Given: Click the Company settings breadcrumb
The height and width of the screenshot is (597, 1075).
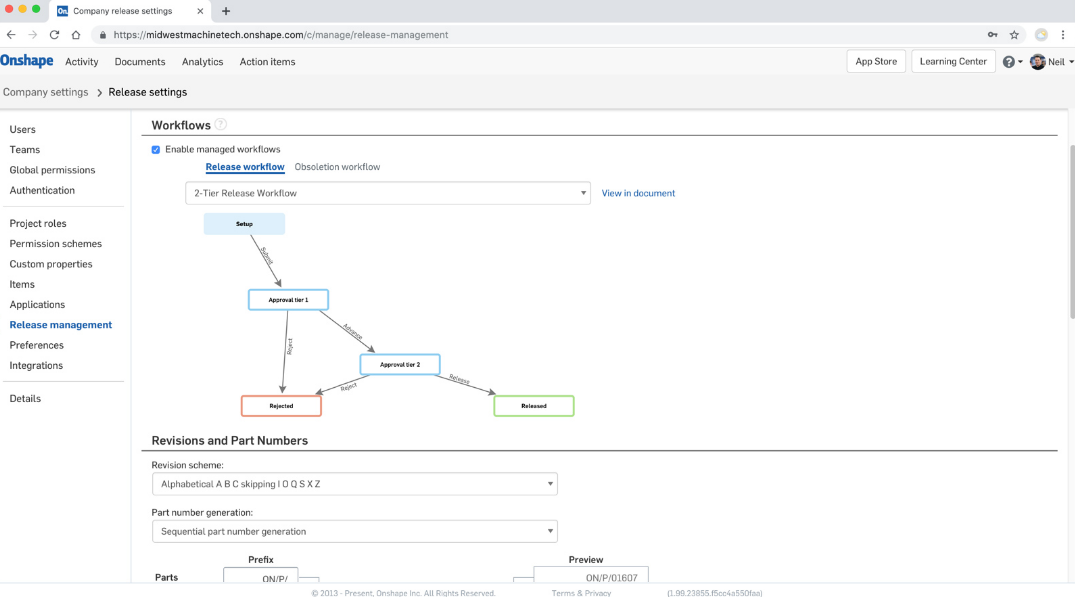Looking at the screenshot, I should 46,92.
